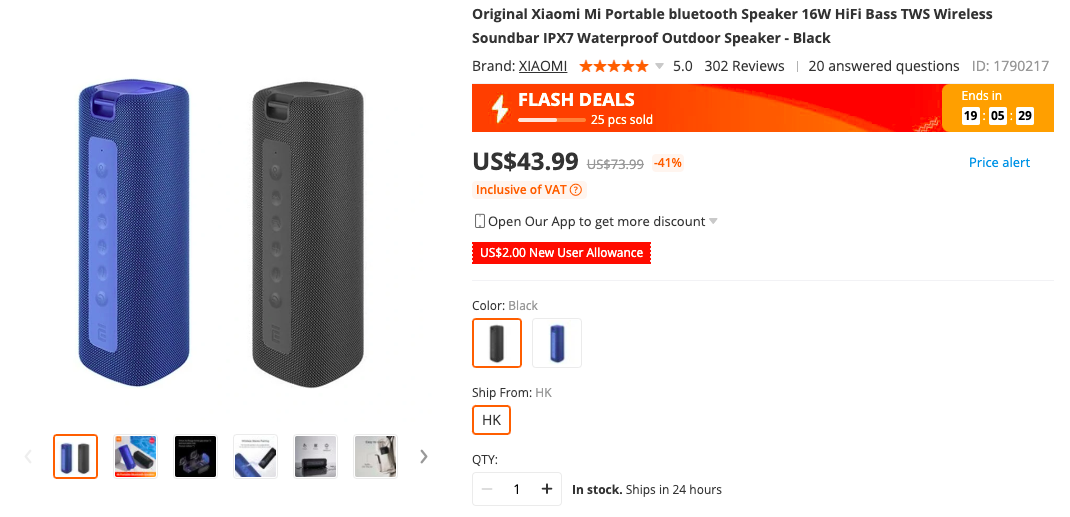This screenshot has height=517, width=1070.
Task: Increase quantity with the plus icon
Action: tap(547, 489)
